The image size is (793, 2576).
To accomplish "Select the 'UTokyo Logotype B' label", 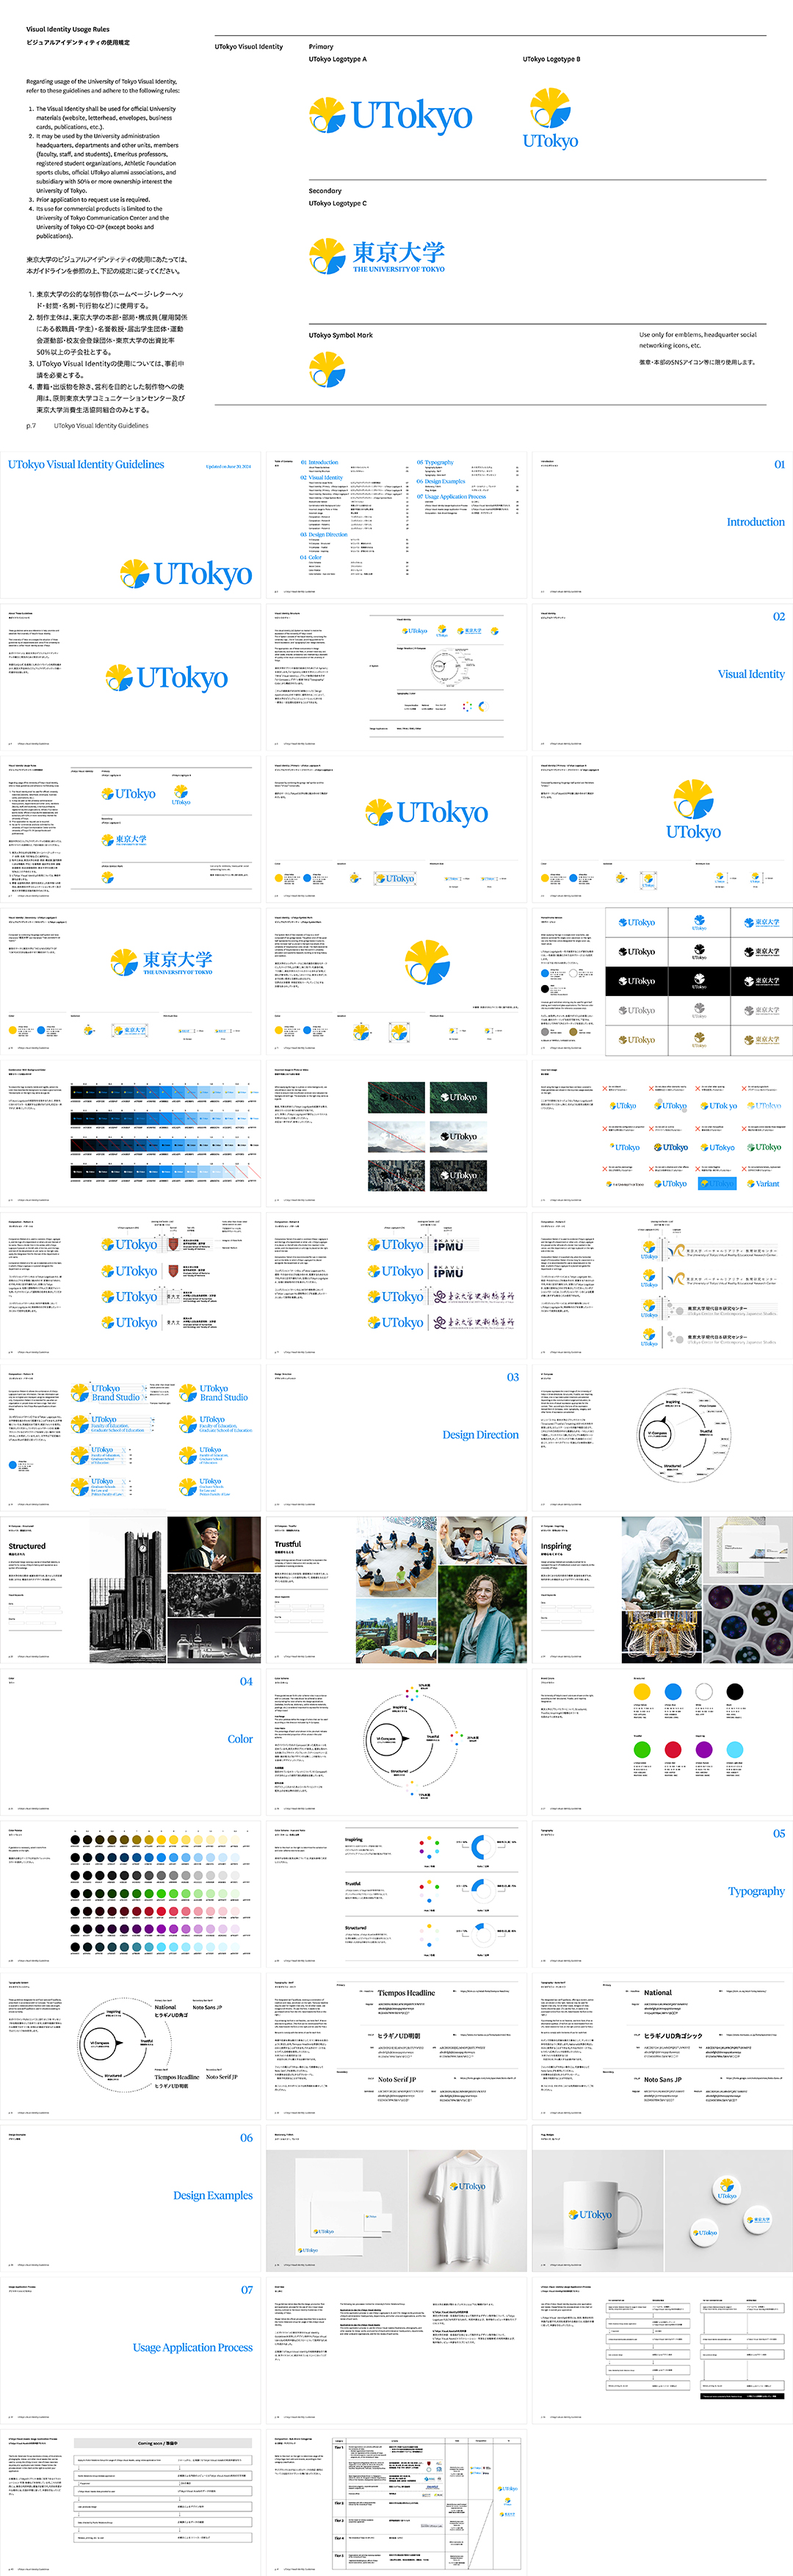I will tap(551, 59).
